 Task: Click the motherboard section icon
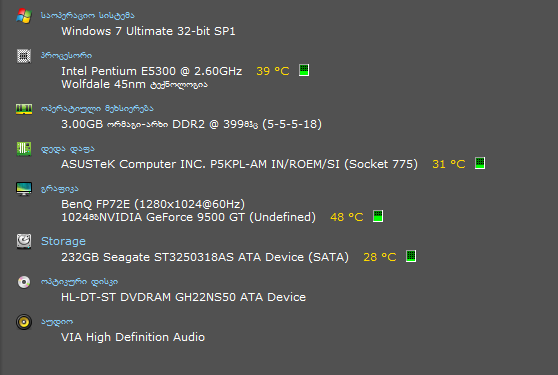pos(24,149)
